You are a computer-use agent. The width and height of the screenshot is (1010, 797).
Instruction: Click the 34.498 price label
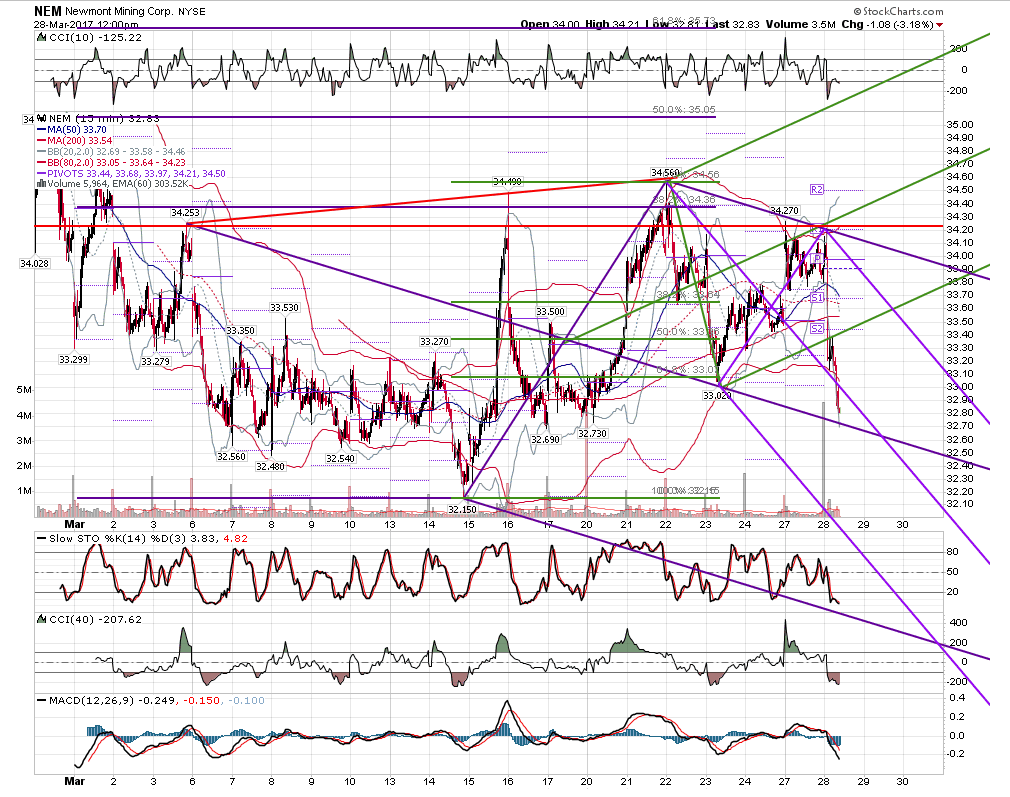coord(508,182)
